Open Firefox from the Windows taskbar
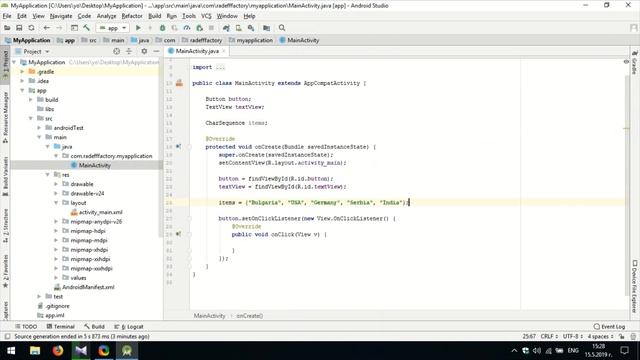This screenshot has height=360, width=640. (x=58, y=350)
